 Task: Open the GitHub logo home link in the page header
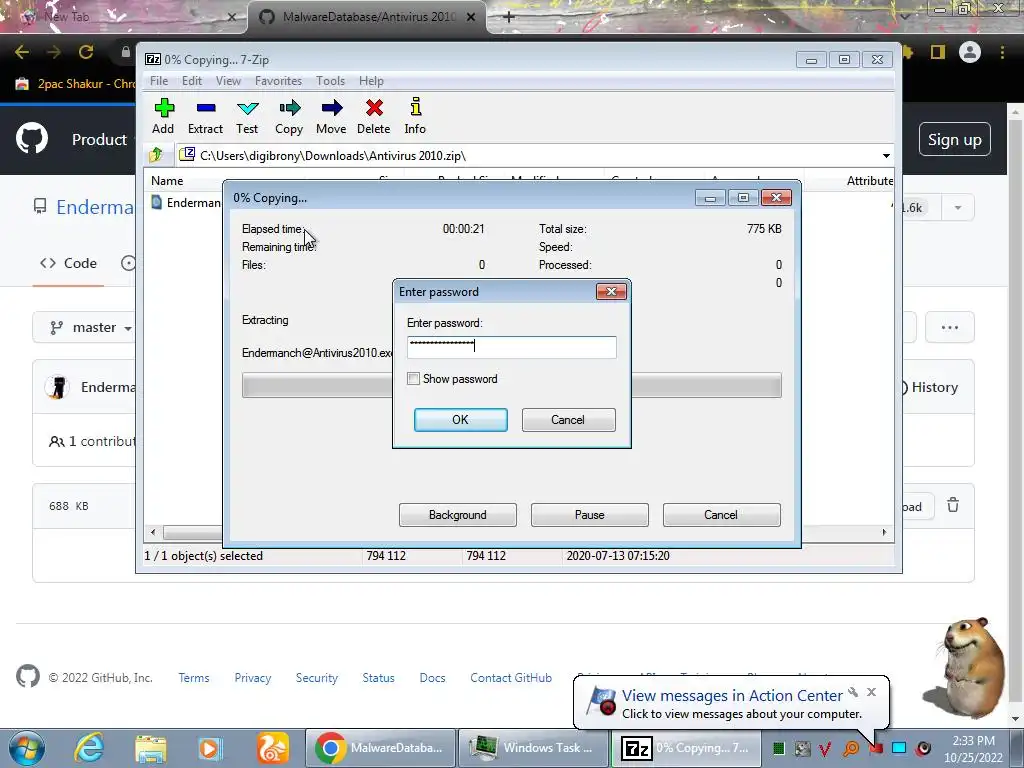click(31, 138)
